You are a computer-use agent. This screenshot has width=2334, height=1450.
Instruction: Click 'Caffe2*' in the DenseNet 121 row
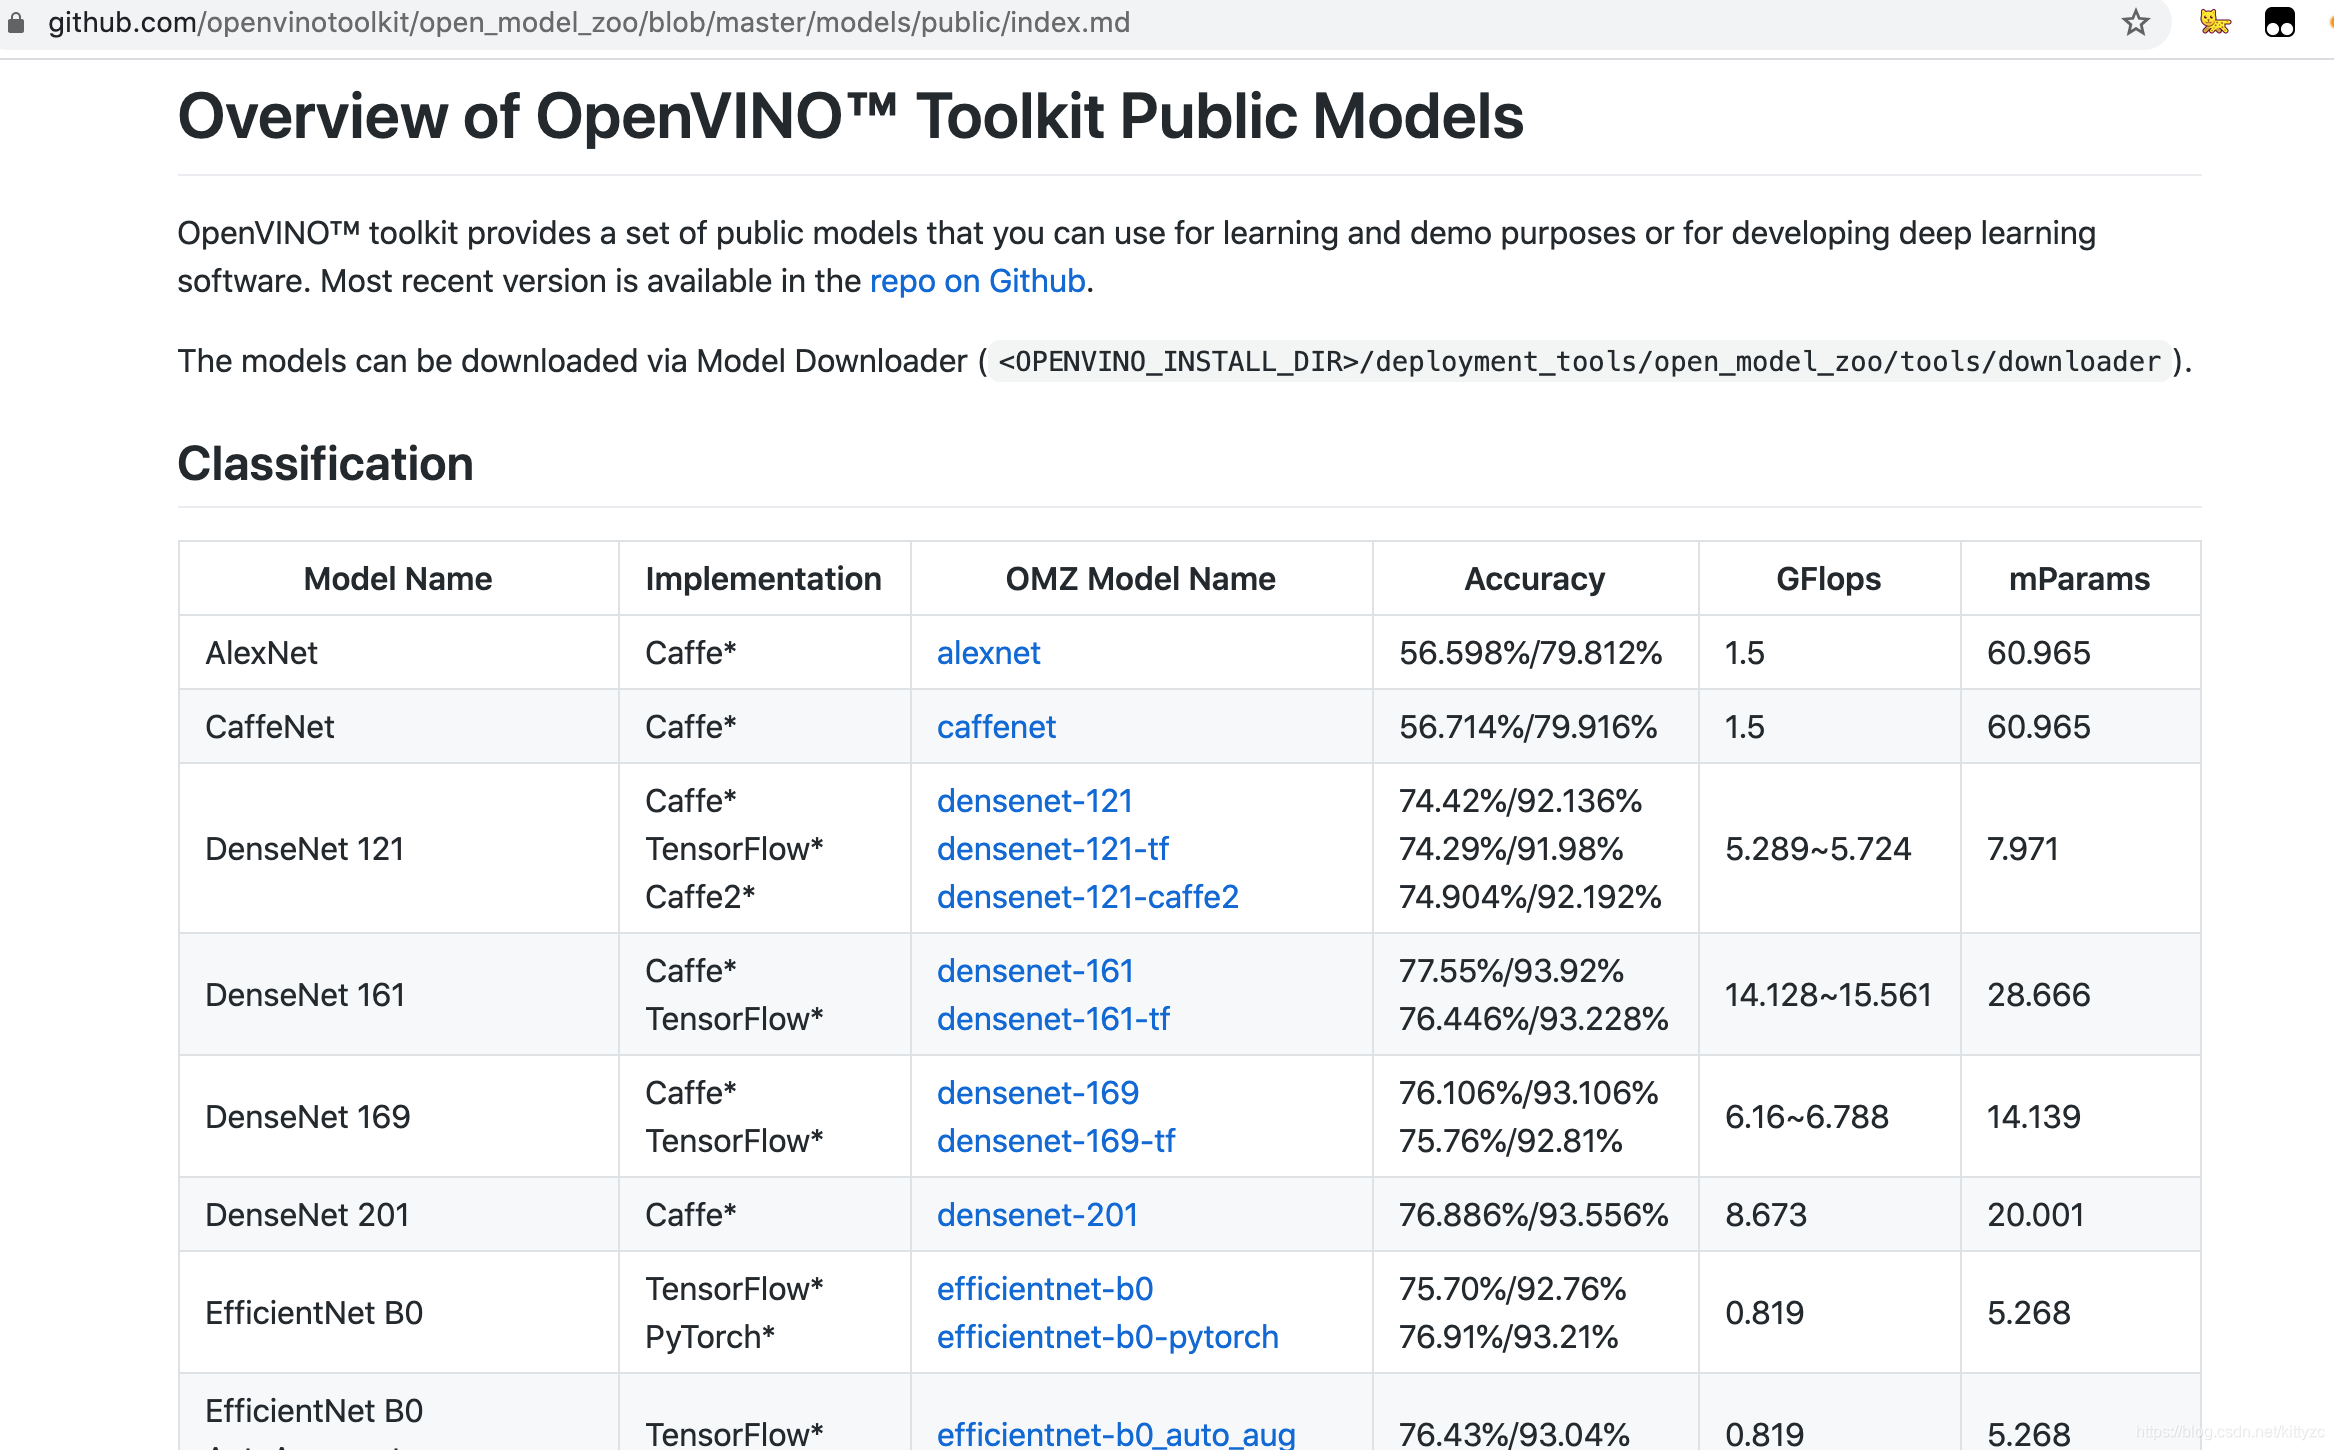pyautogui.click(x=699, y=897)
